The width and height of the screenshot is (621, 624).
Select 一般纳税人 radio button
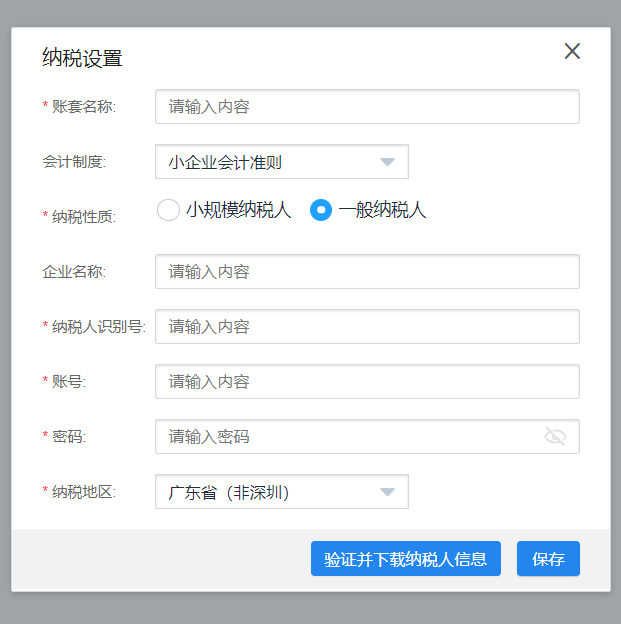pyautogui.click(x=321, y=210)
